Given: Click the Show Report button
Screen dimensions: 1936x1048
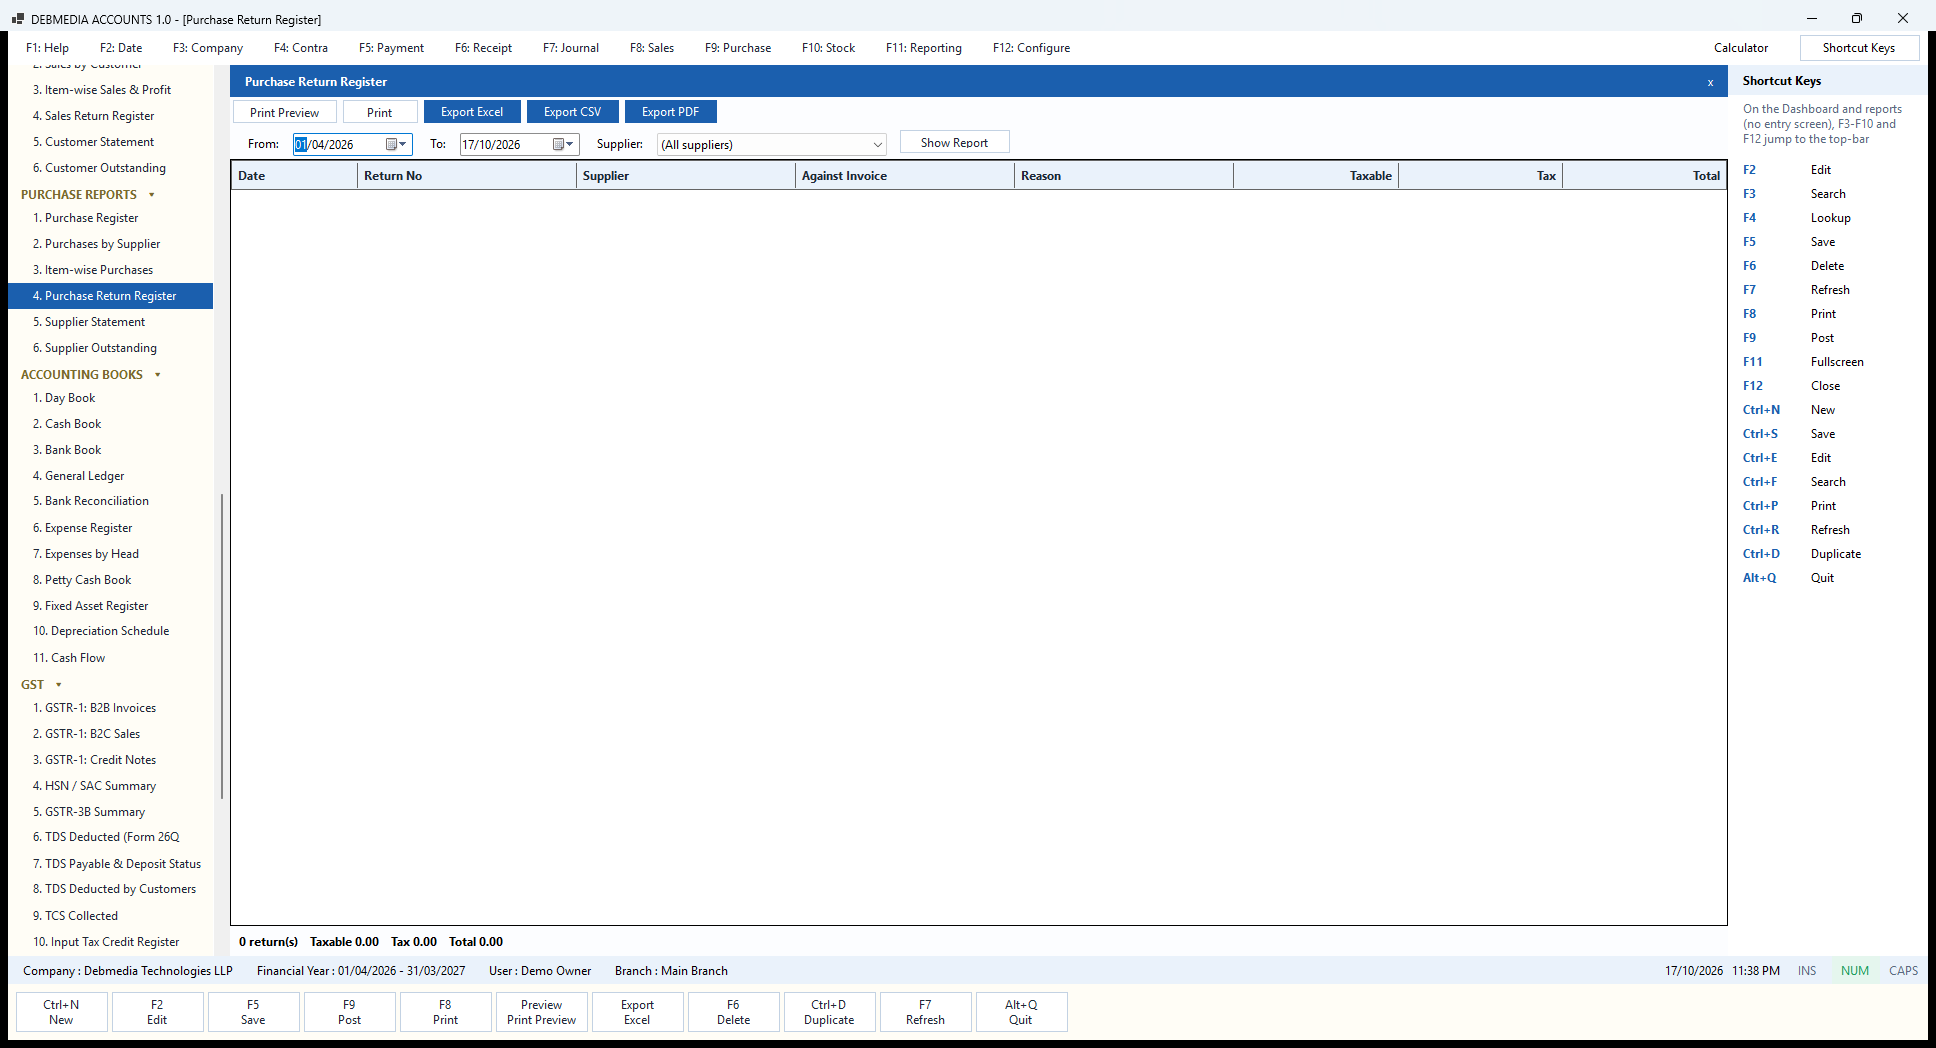Looking at the screenshot, I should pos(955,143).
